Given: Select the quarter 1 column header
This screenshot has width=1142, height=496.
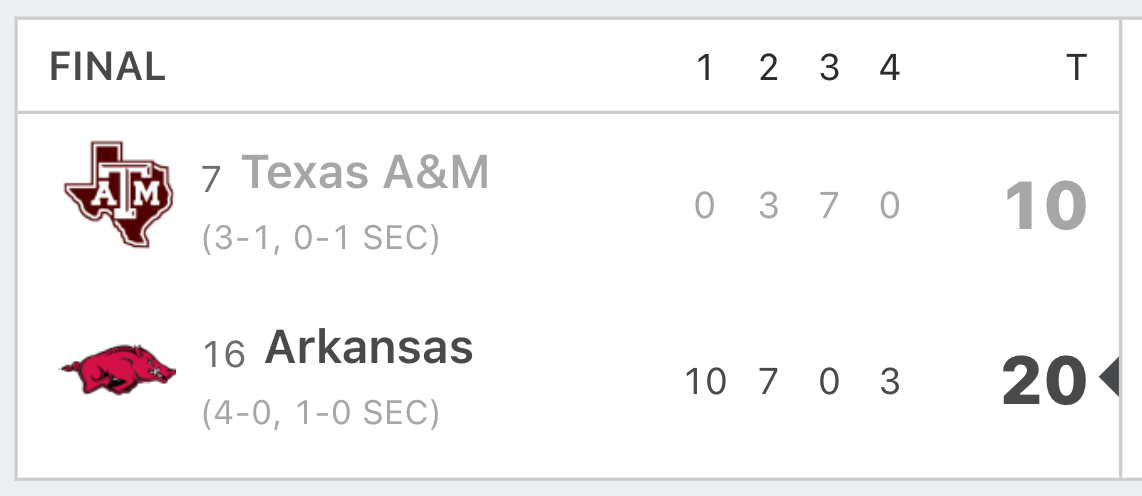Looking at the screenshot, I should click(704, 68).
